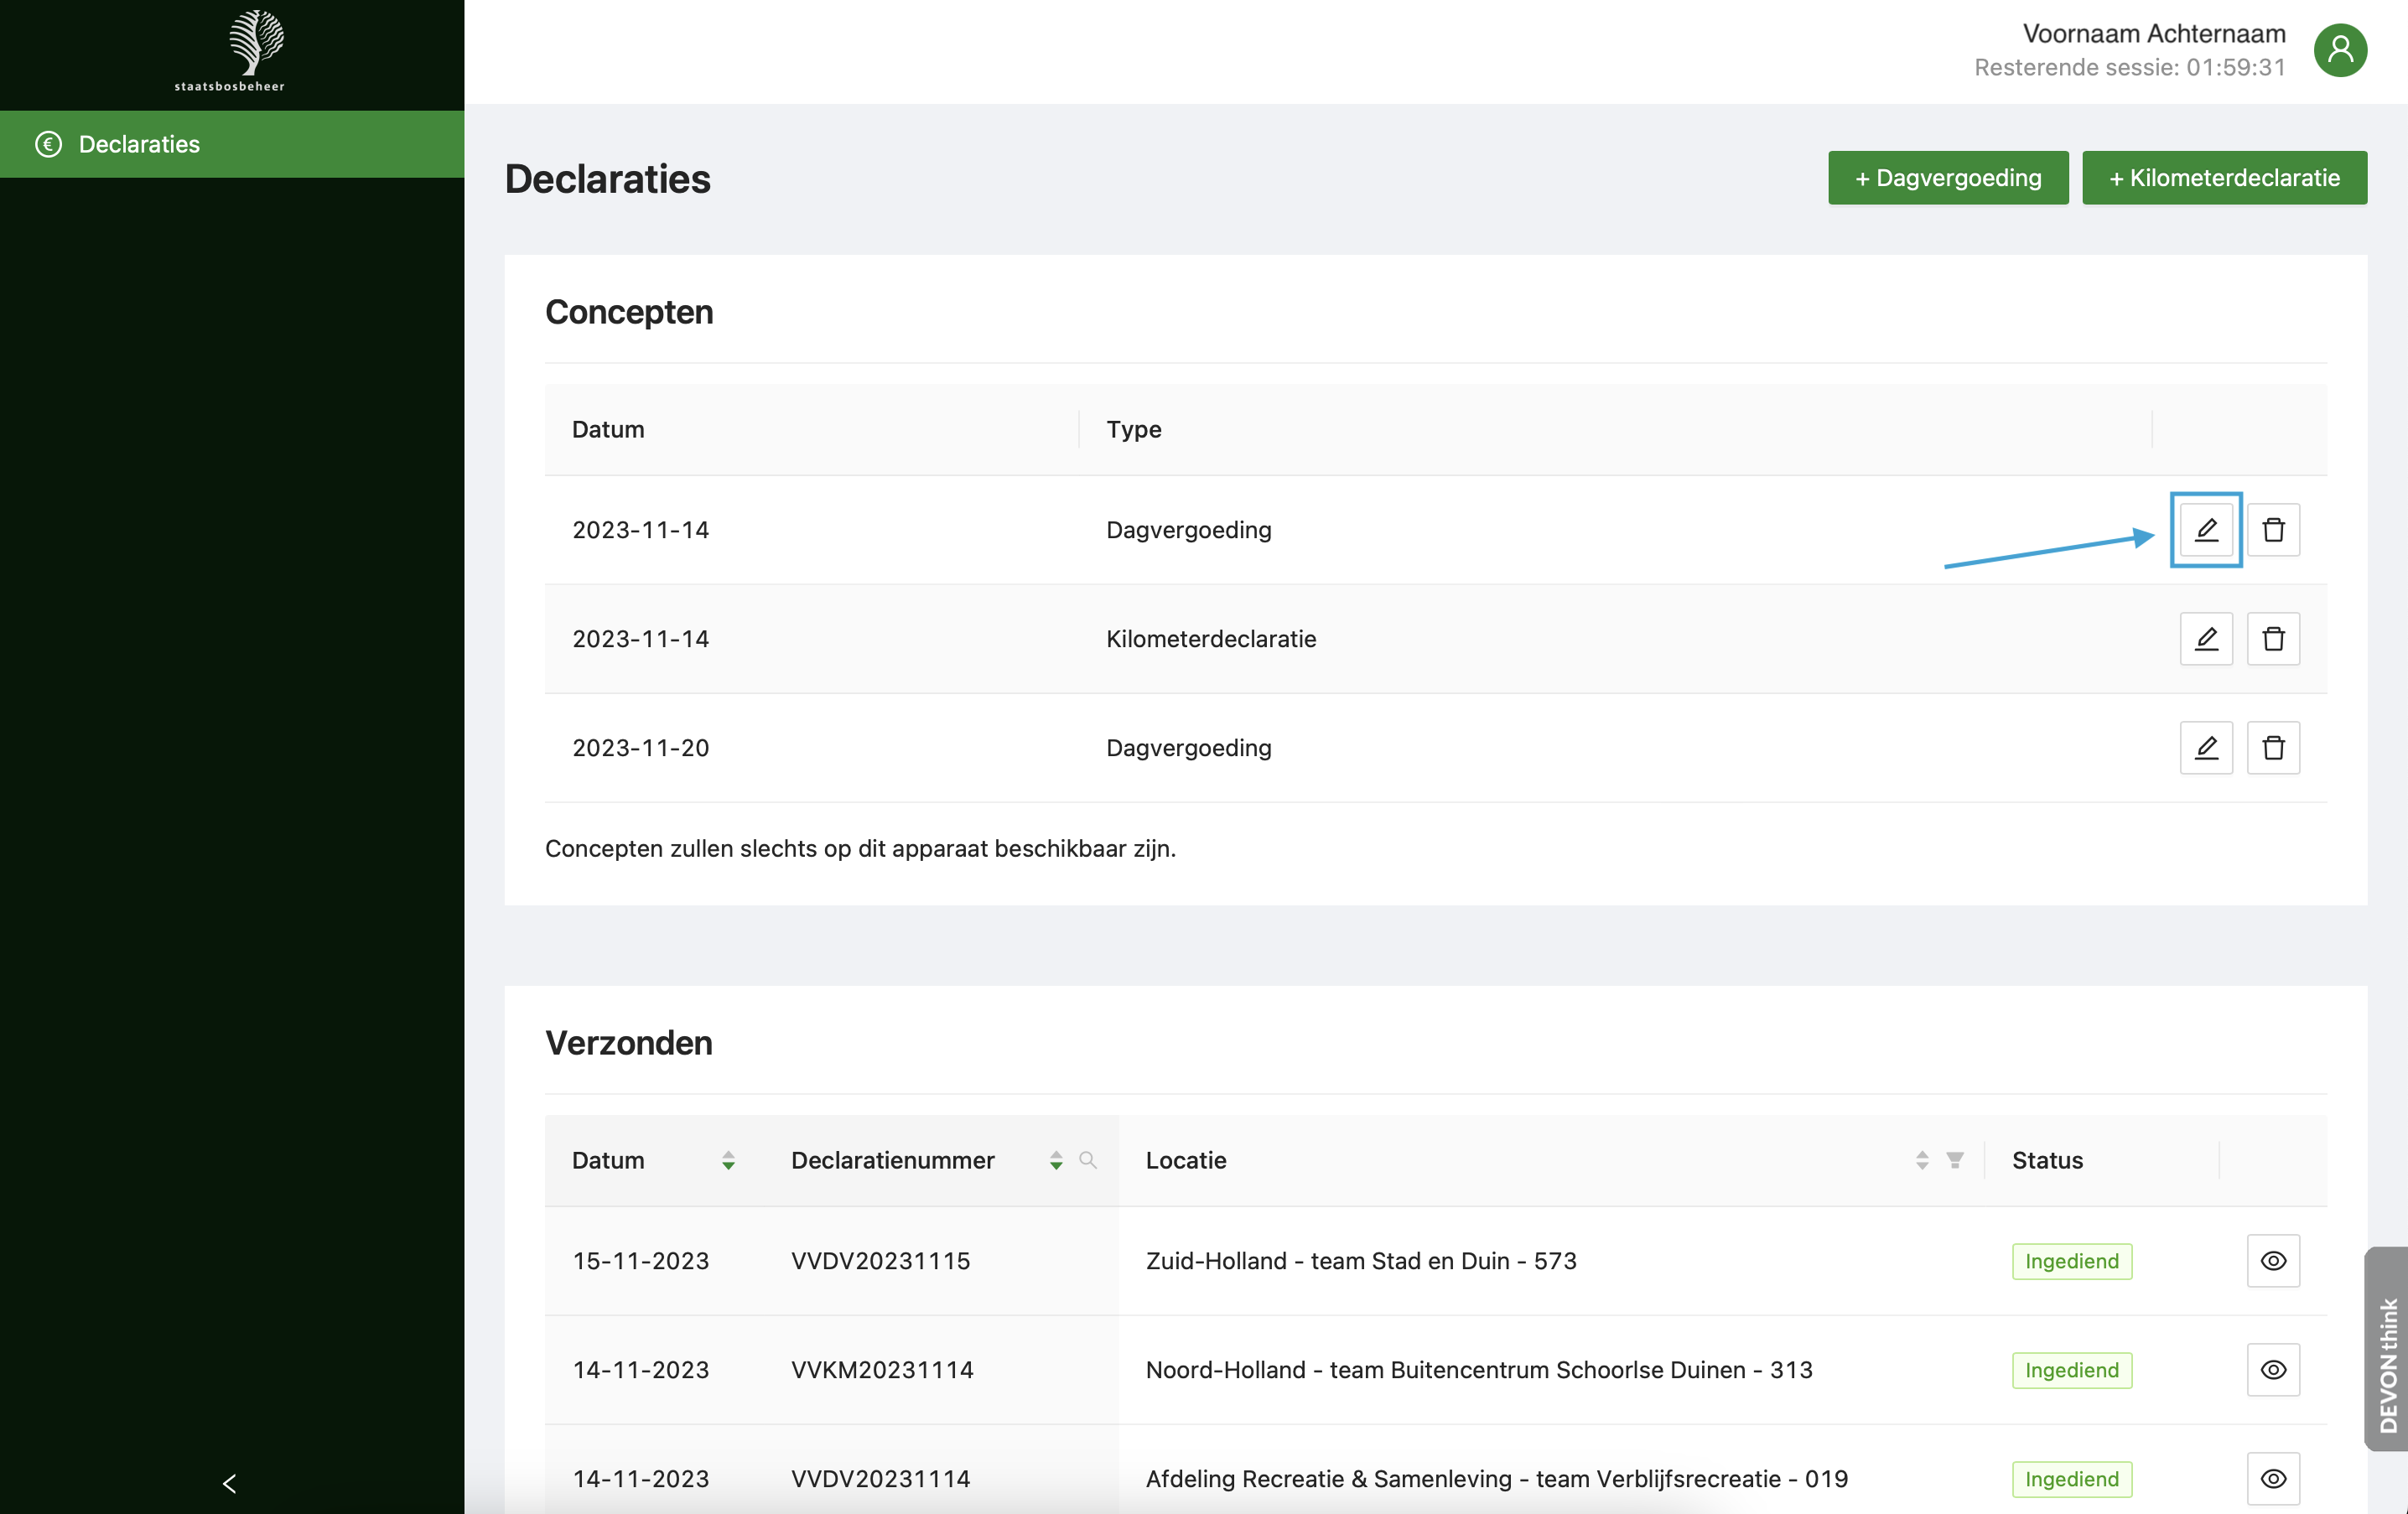
Task: Click Ingediend status of VVDV20231115
Action: tap(2071, 1261)
